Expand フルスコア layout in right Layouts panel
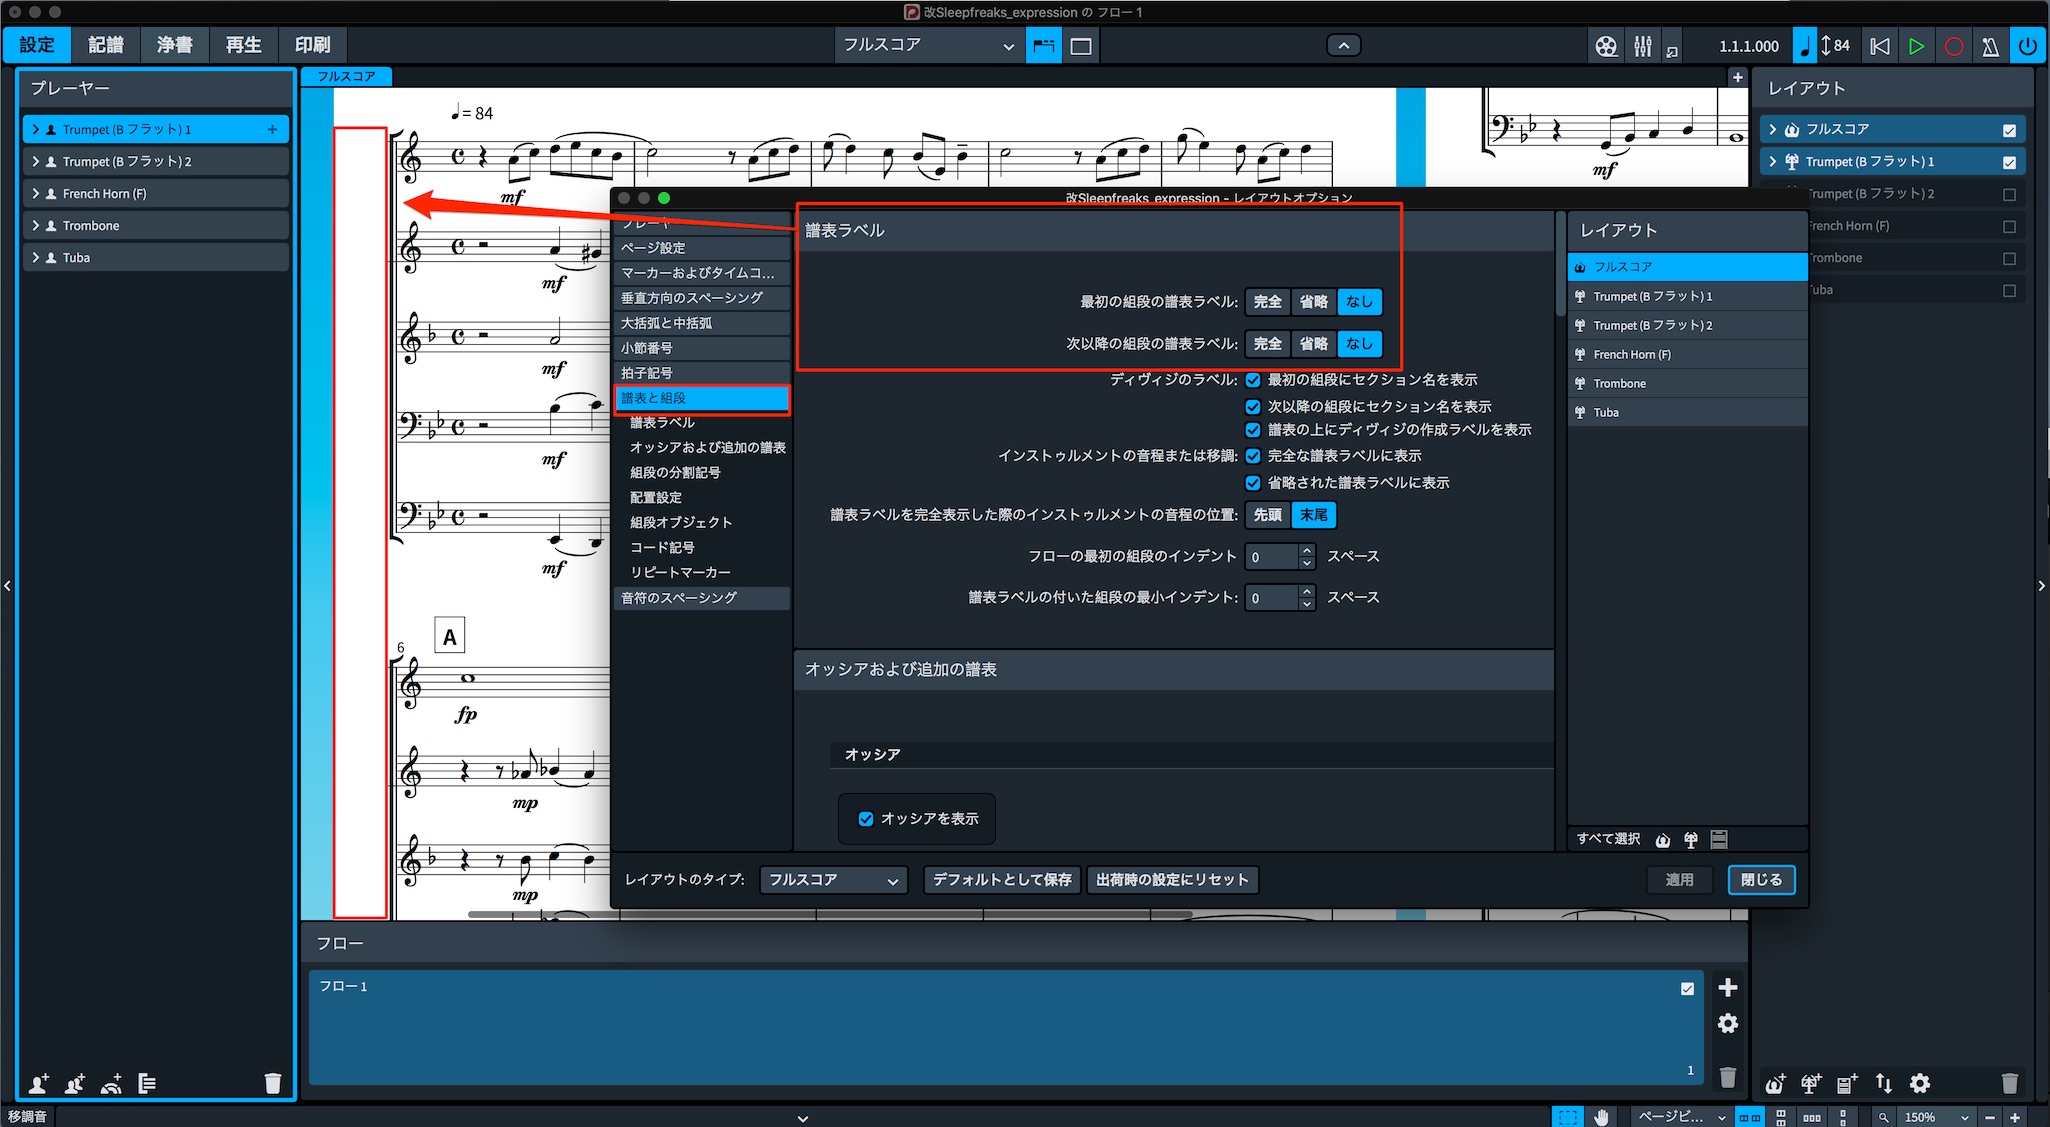This screenshot has height=1127, width=2050. 1773,129
